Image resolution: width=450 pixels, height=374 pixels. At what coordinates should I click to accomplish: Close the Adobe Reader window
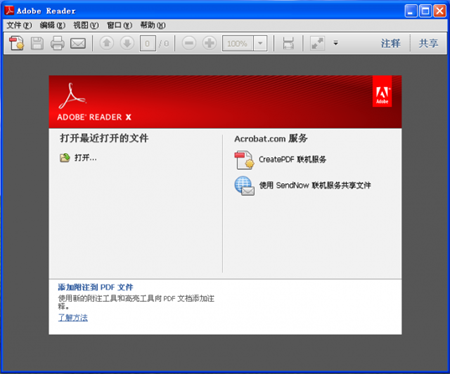click(x=440, y=11)
